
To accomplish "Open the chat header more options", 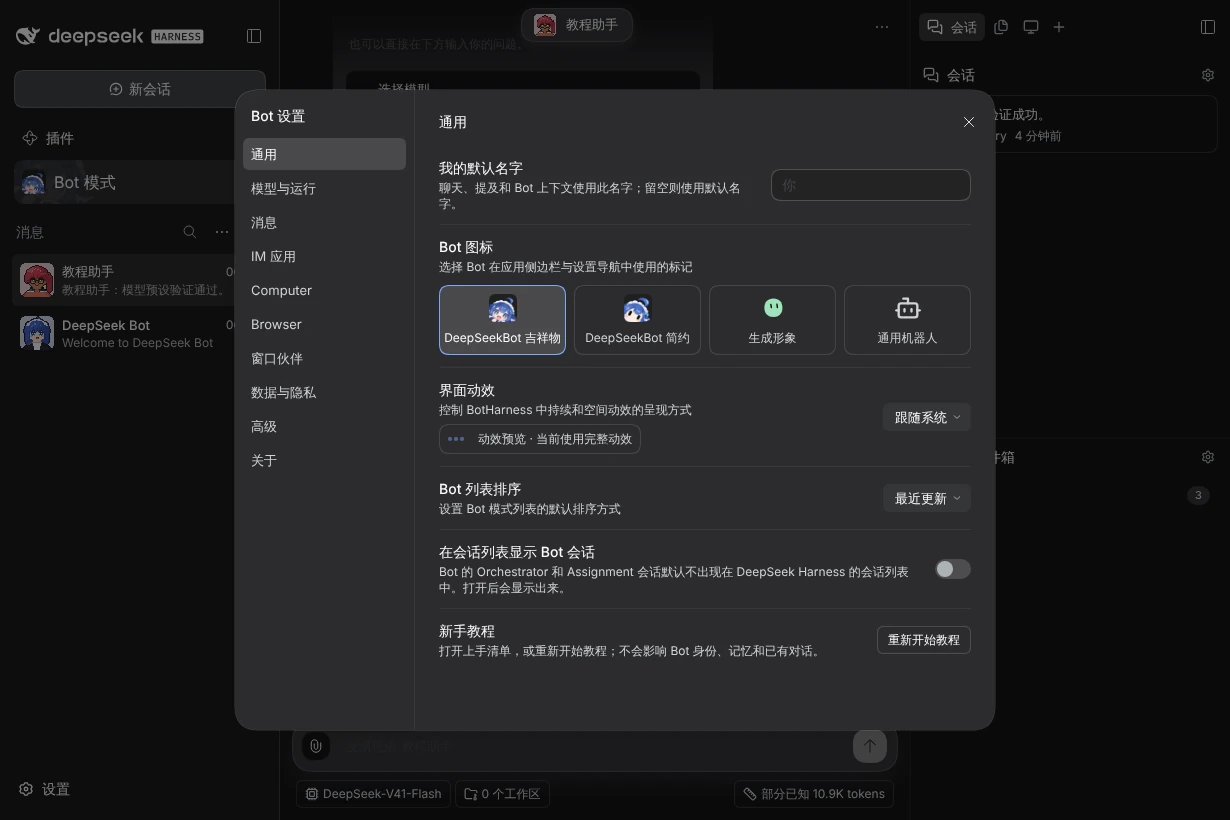I will point(882,27).
